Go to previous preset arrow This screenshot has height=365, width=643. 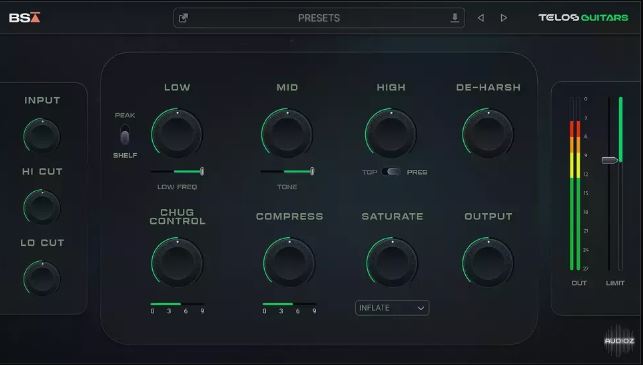(481, 18)
